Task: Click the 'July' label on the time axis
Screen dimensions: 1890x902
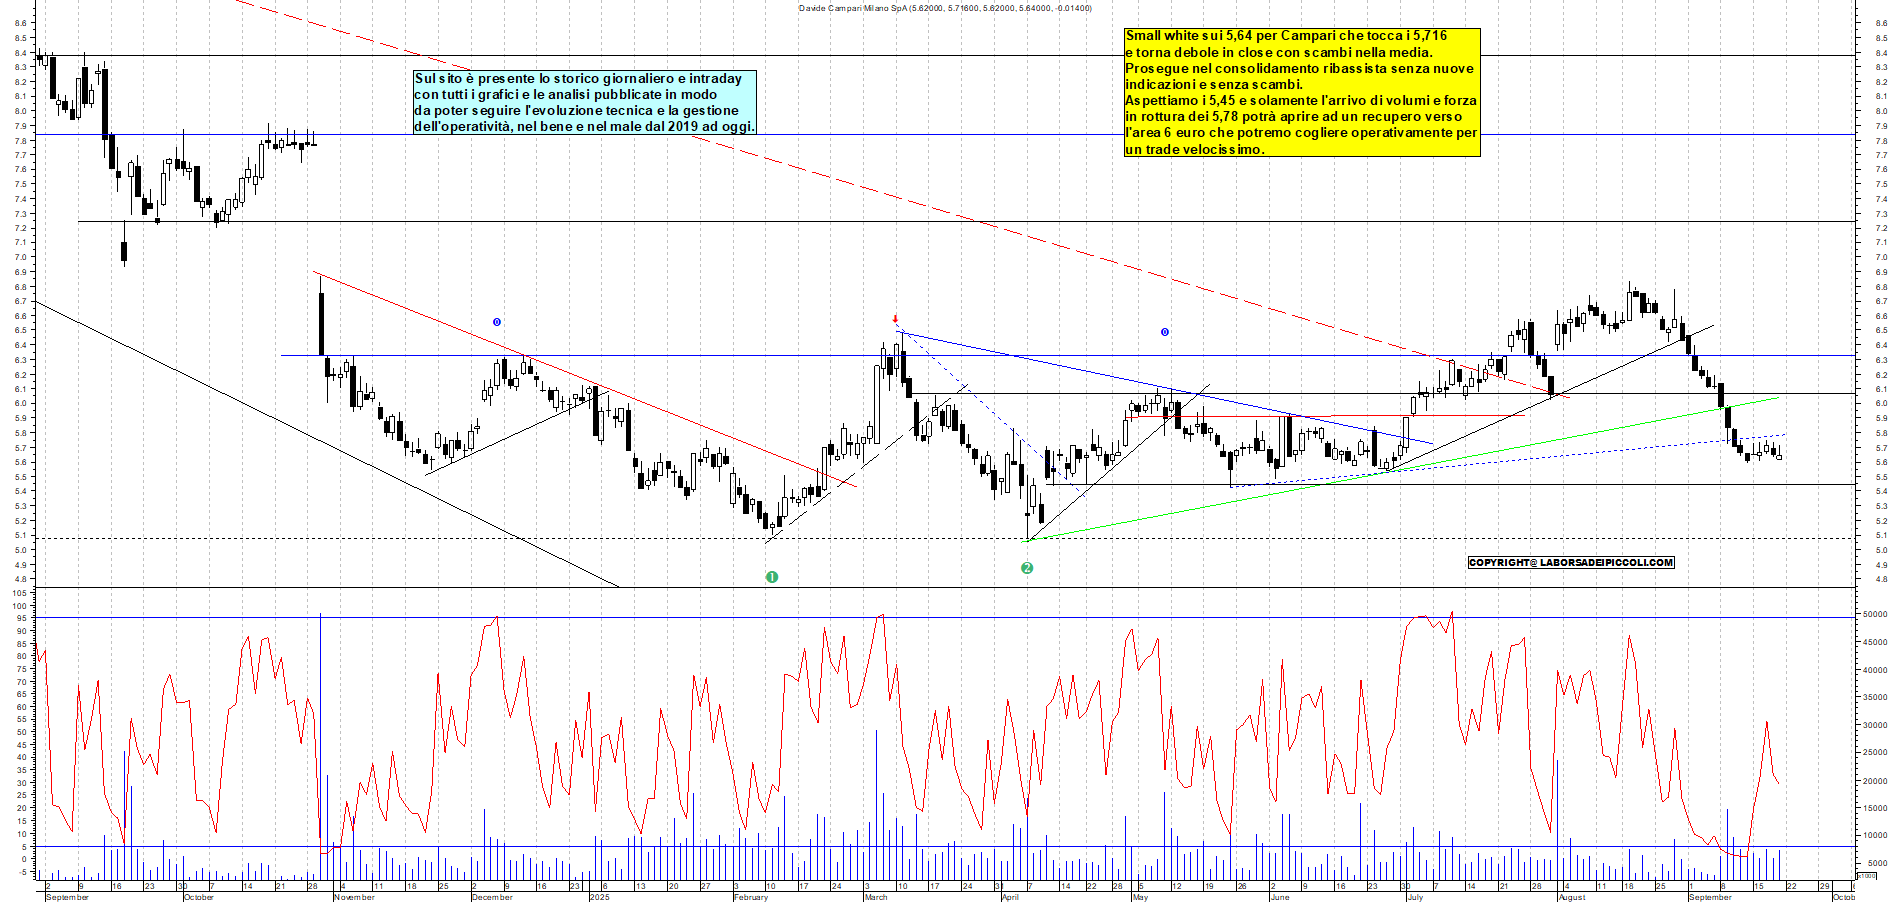Action: coord(1415,897)
